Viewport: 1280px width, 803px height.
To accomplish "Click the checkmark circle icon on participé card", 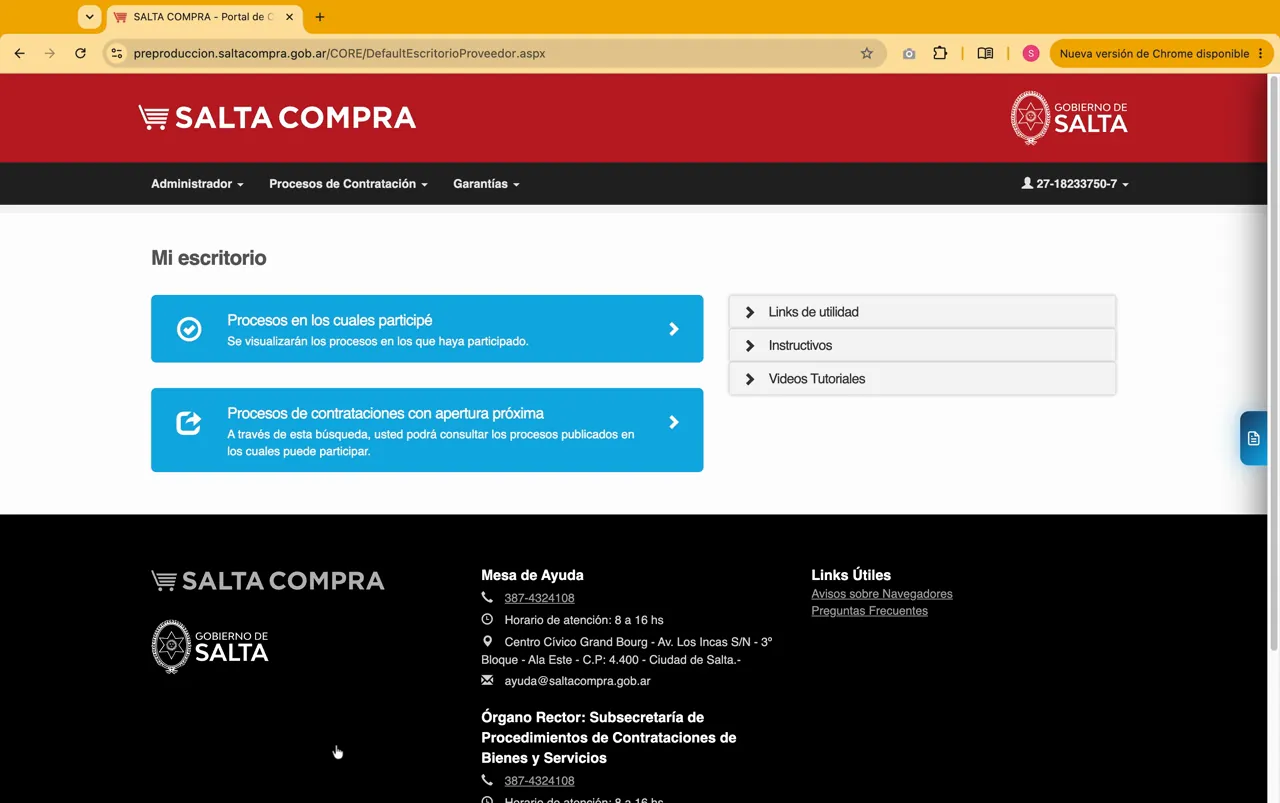I will (189, 329).
